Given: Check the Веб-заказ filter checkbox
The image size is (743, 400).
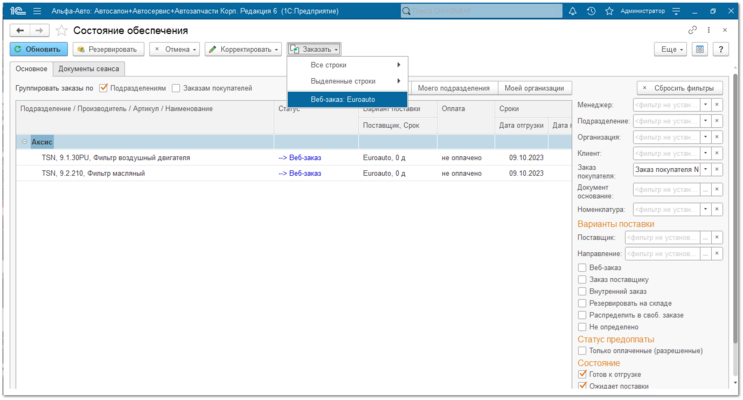Looking at the screenshot, I should pyautogui.click(x=582, y=268).
